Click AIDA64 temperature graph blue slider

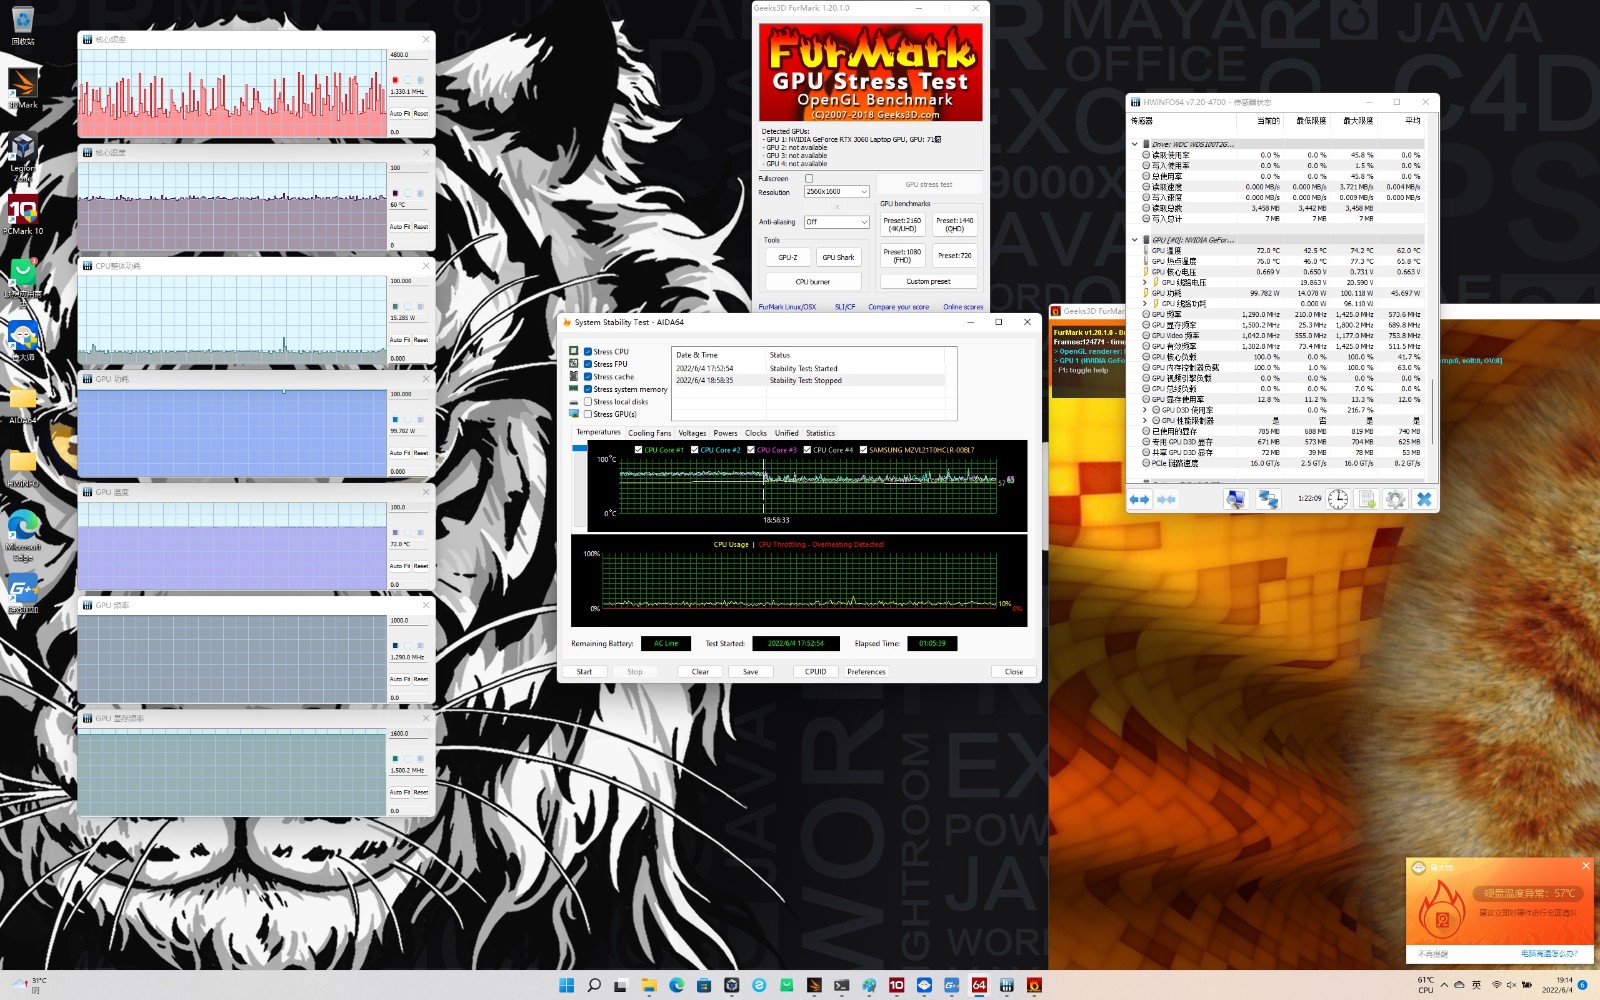[x=580, y=449]
